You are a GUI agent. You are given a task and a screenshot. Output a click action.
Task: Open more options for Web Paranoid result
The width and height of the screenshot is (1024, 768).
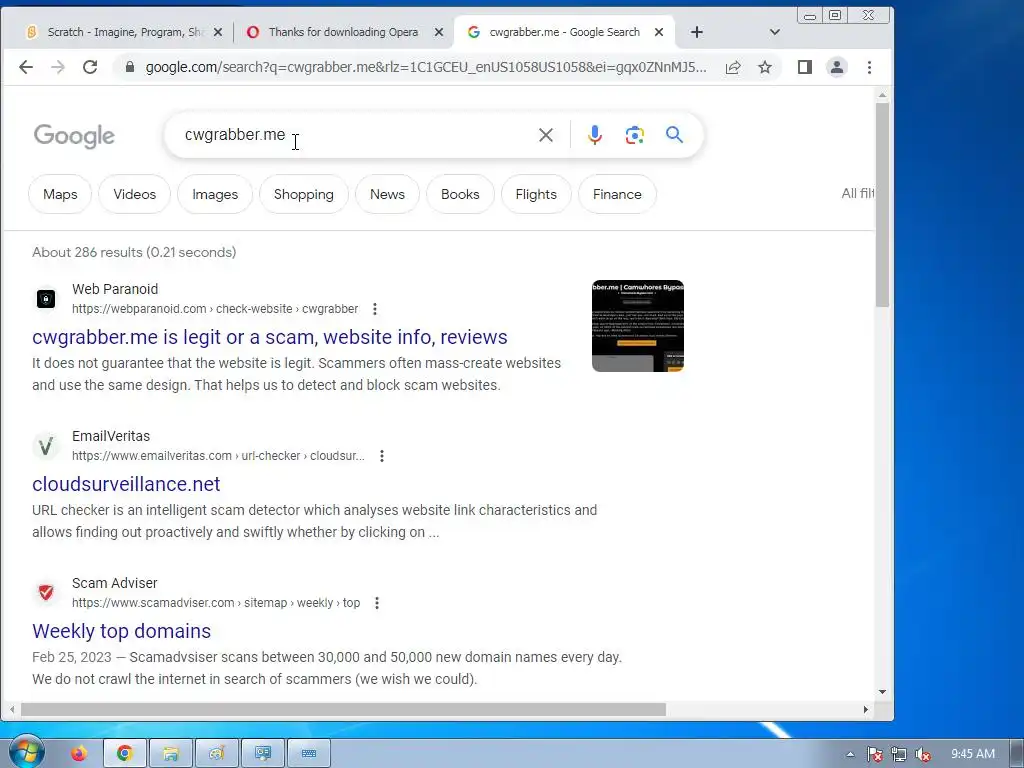[374, 309]
